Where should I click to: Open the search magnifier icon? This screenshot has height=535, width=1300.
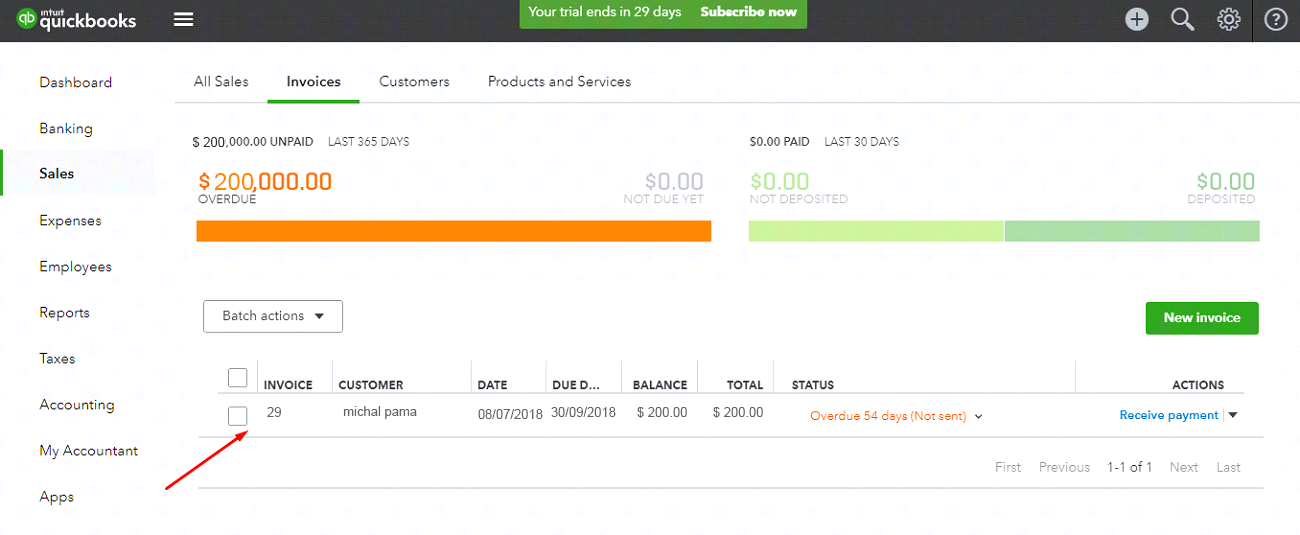click(1183, 20)
